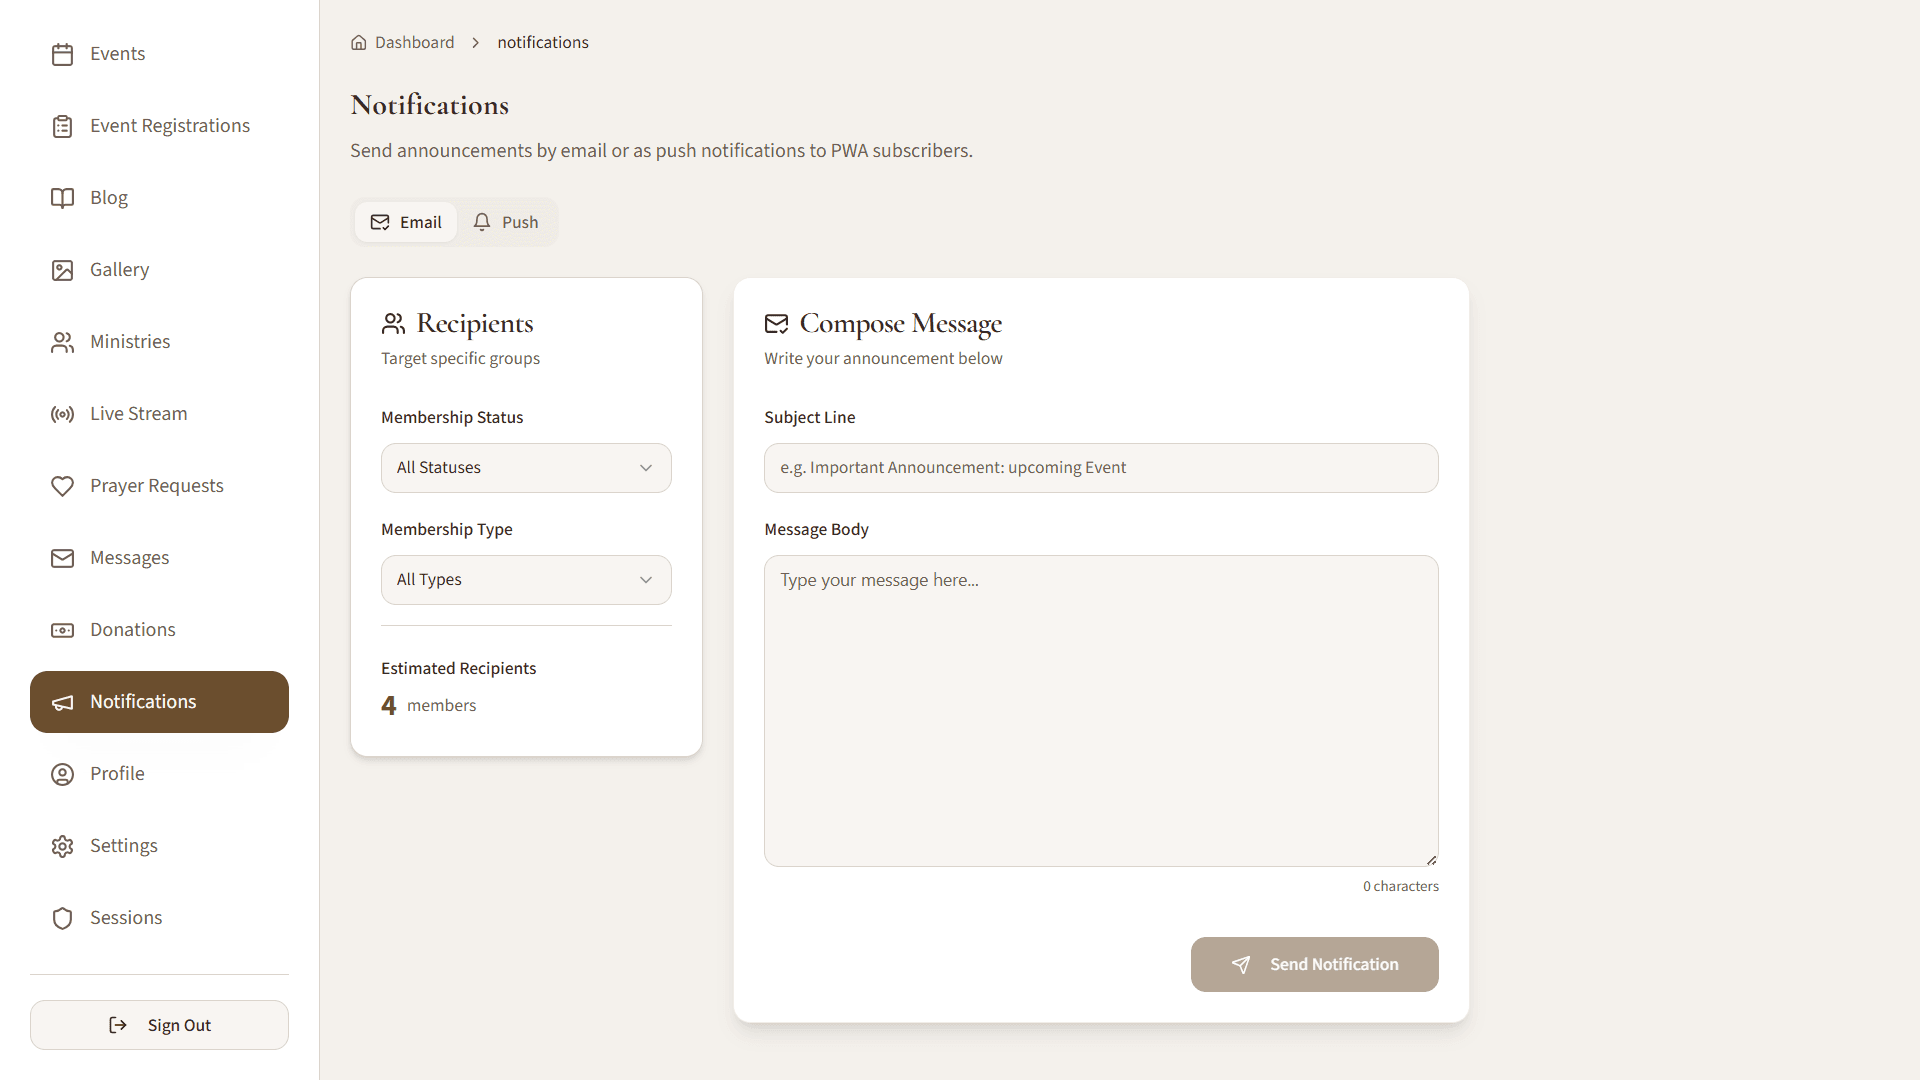
Task: Click the paper plane send icon
Action: [x=1241, y=965]
